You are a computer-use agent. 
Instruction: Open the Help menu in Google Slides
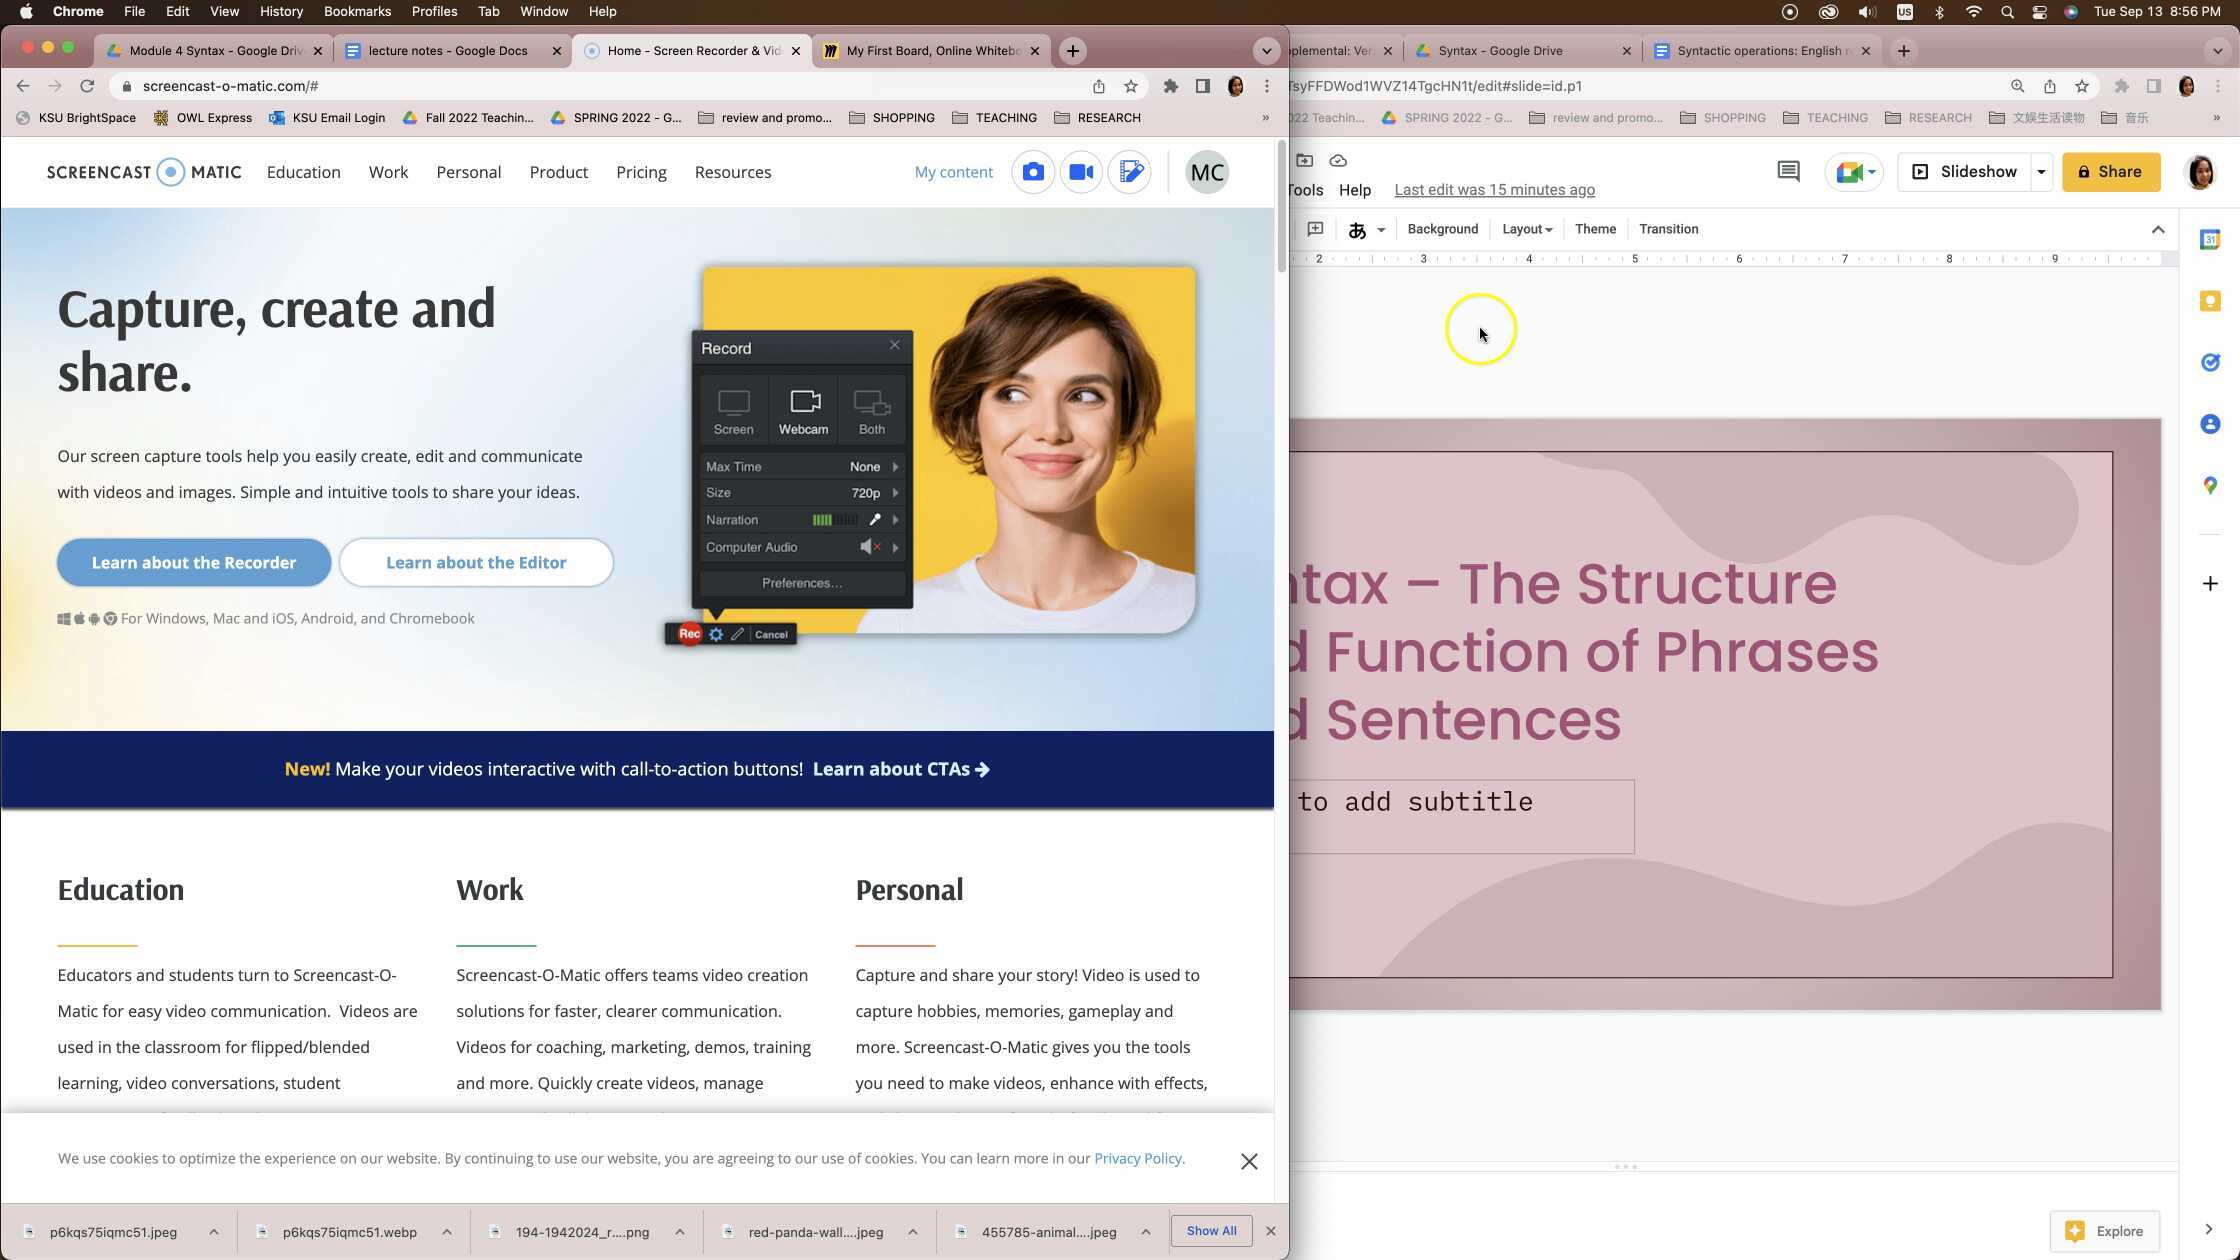pyautogui.click(x=1355, y=190)
